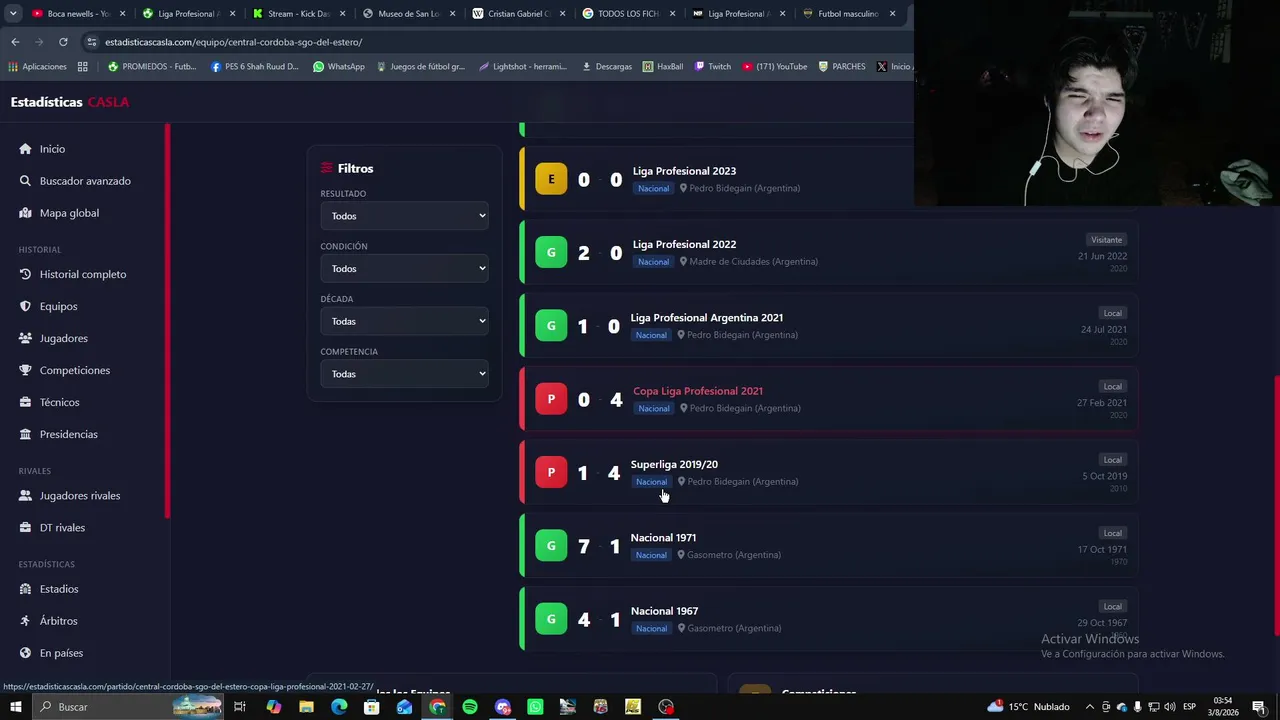1280x720 pixels.
Task: Open the PARCHES bookmark
Action: tap(841, 67)
